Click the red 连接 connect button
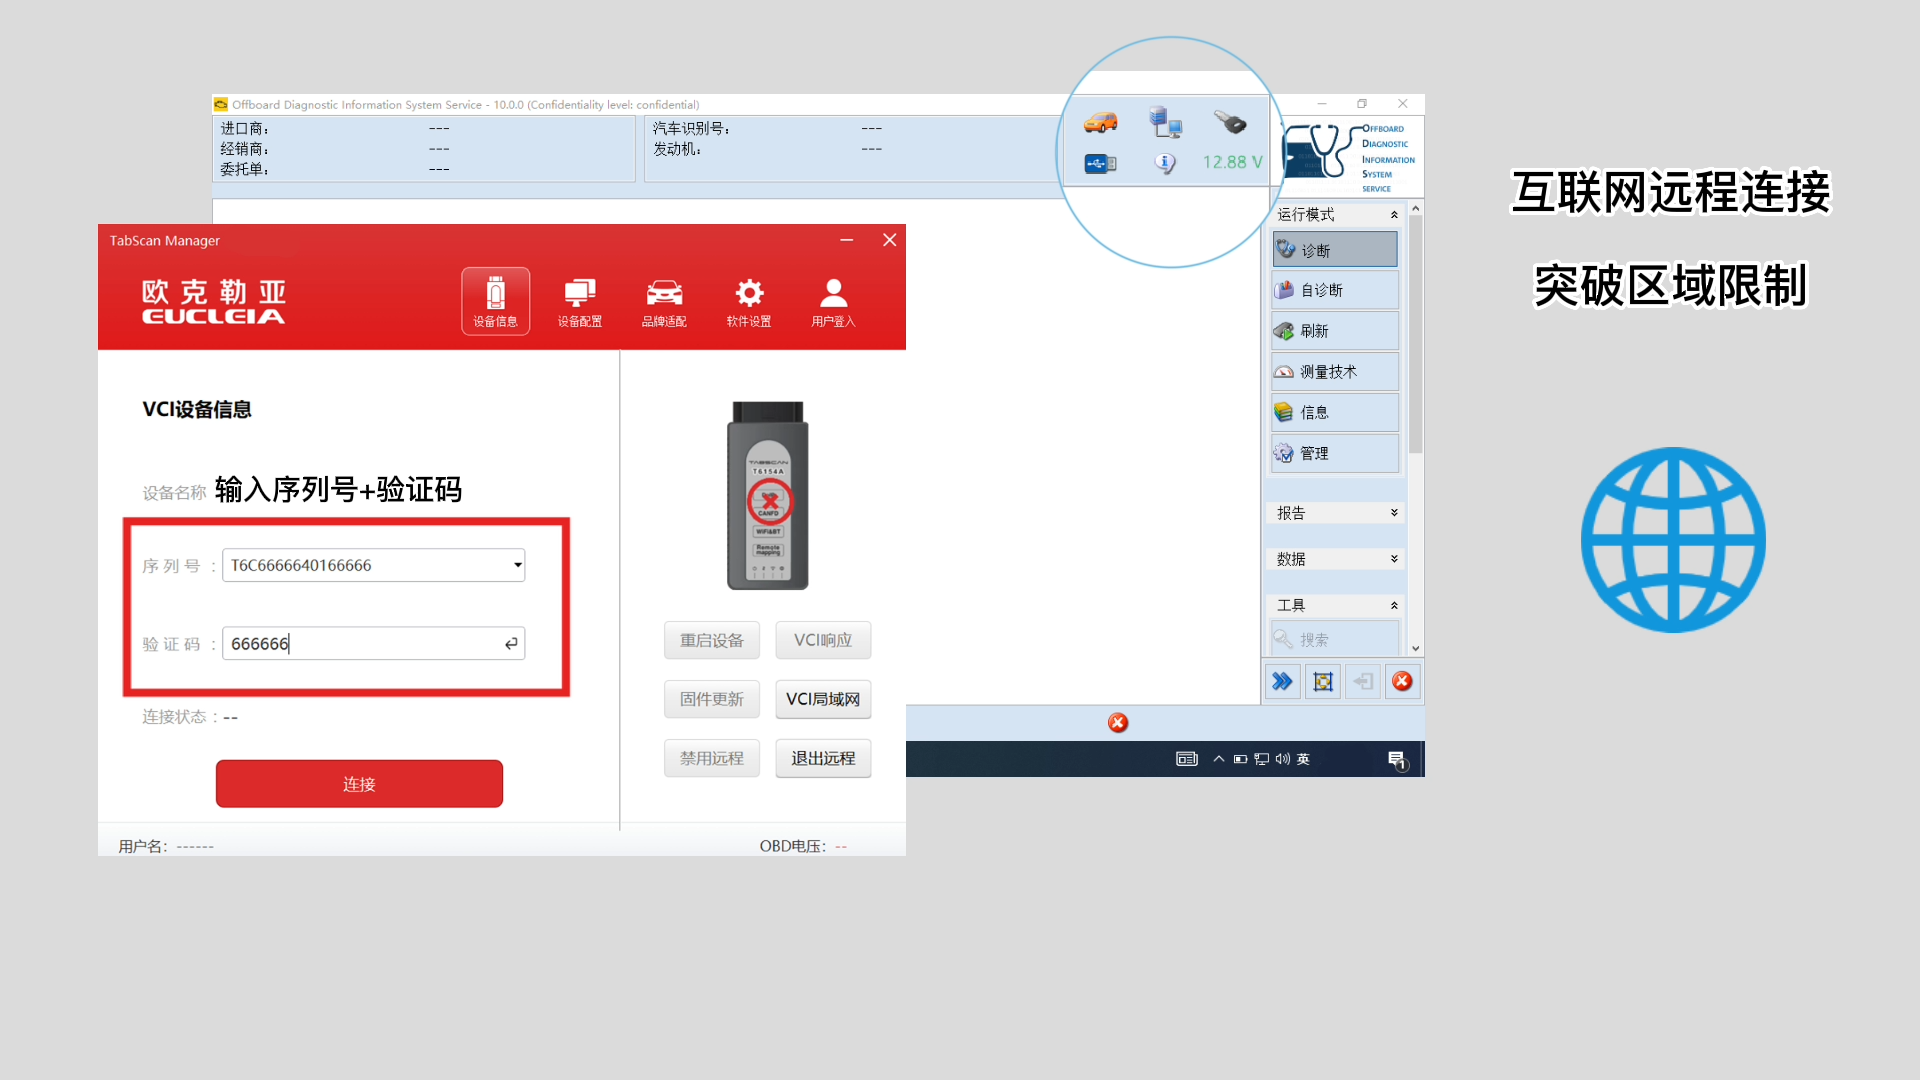Viewport: 1920px width, 1080px height. pos(359,784)
